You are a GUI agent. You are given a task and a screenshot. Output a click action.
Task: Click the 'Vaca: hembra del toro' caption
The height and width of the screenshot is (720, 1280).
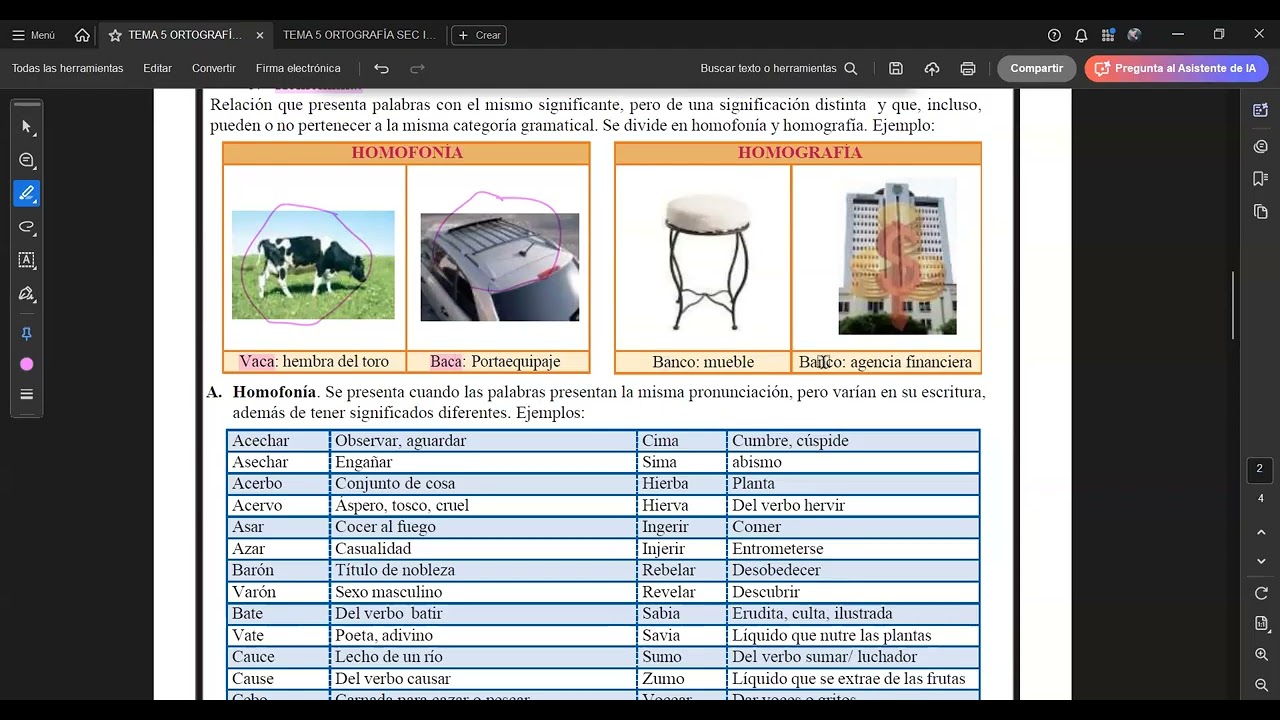(314, 362)
